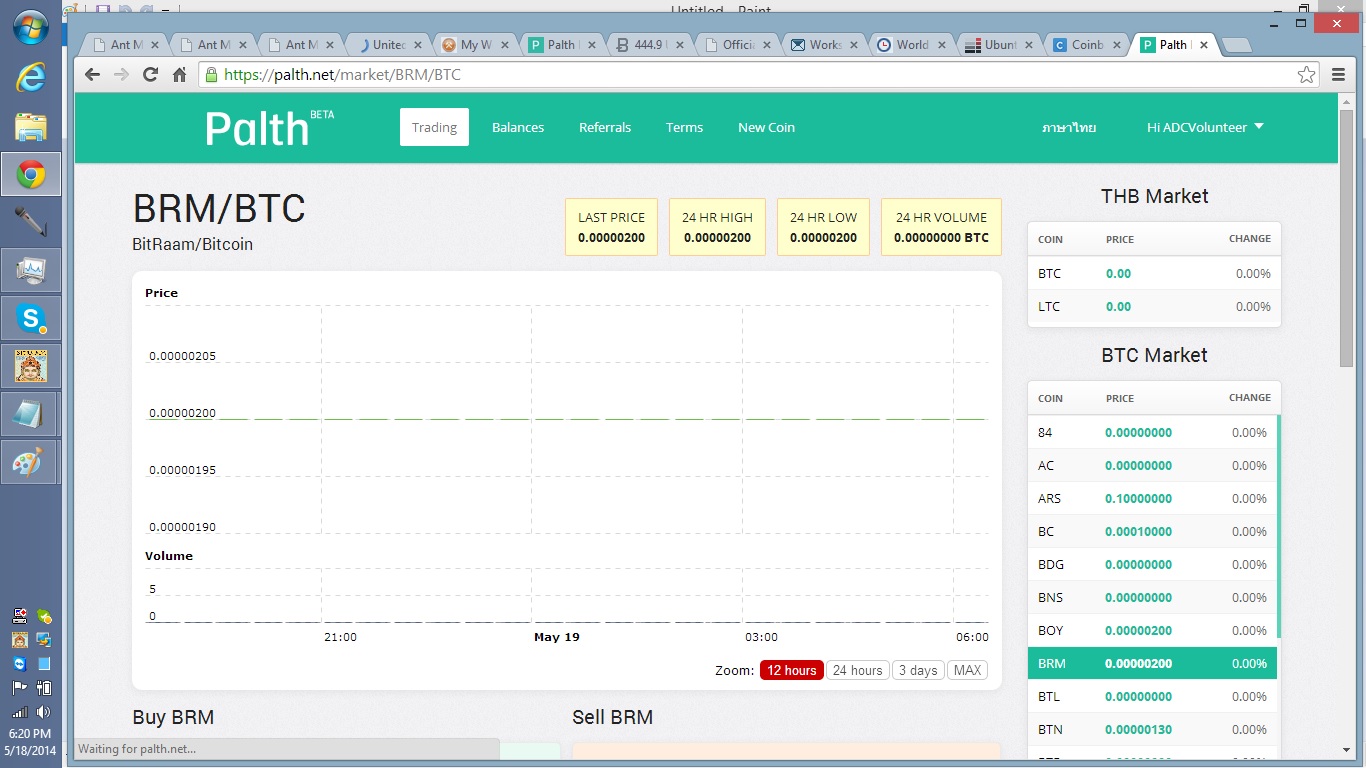Viewport: 1366px width, 768px height.
Task: Open the volume speaker tray icon
Action: [x=43, y=712]
